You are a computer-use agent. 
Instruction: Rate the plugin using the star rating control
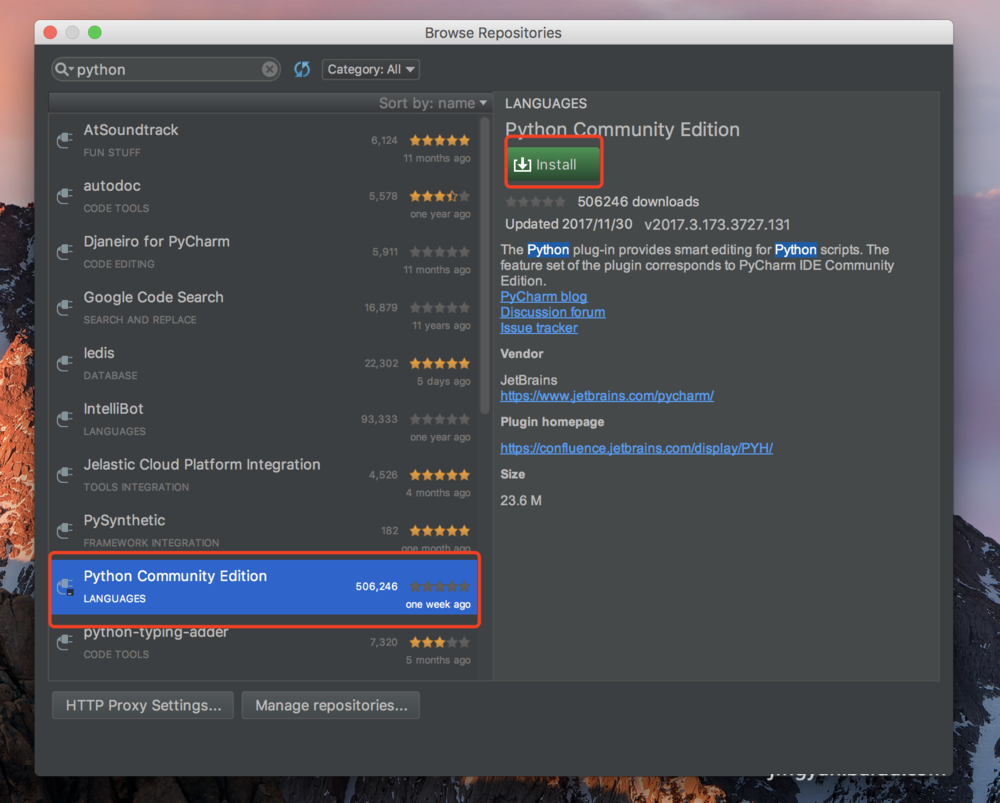coord(536,201)
